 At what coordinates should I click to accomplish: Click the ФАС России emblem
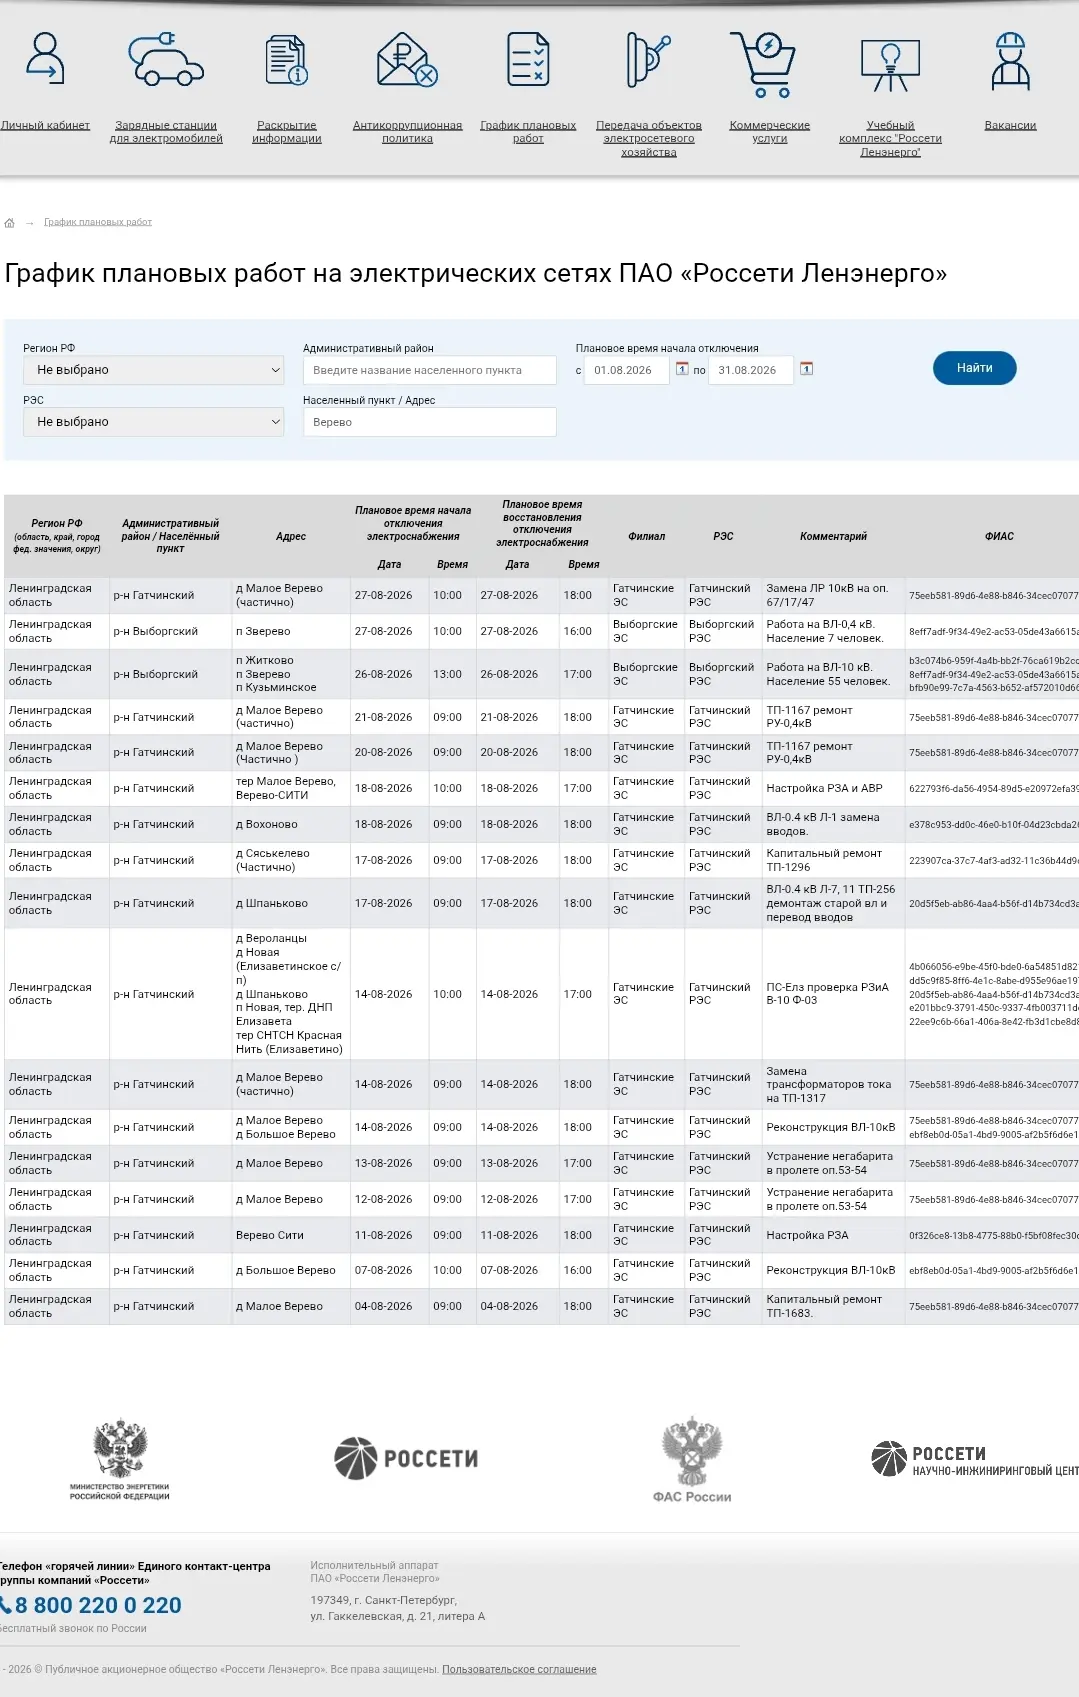(692, 1459)
